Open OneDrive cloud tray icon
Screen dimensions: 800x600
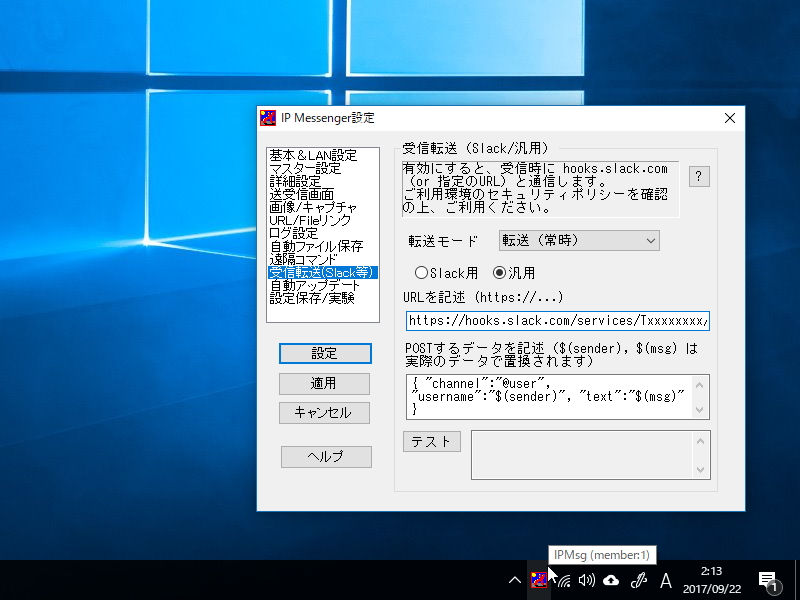[611, 580]
